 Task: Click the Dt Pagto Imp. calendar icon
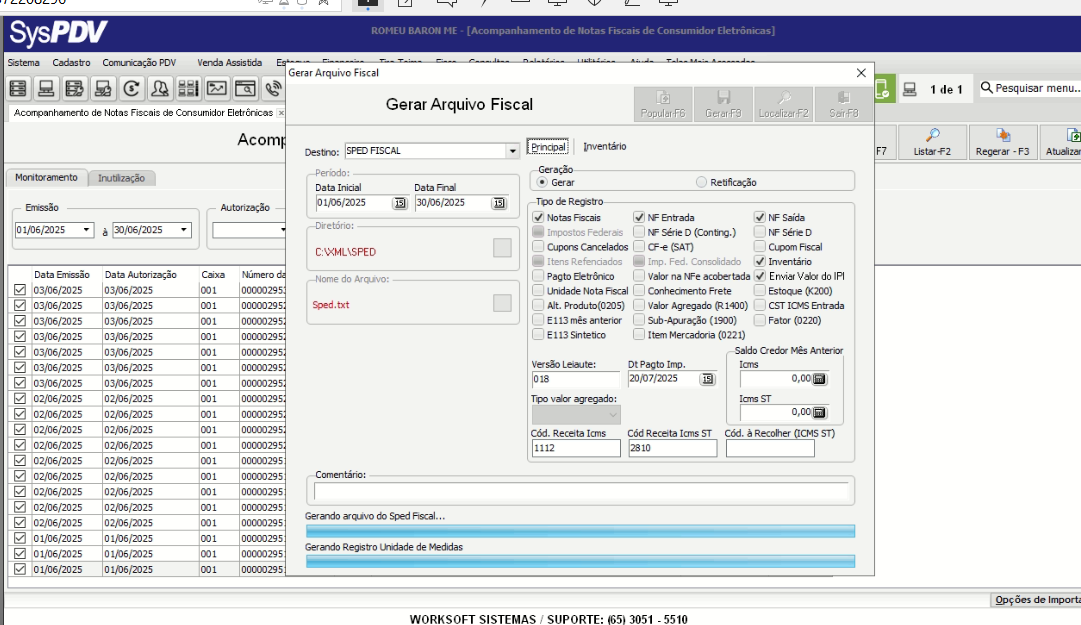pos(707,379)
